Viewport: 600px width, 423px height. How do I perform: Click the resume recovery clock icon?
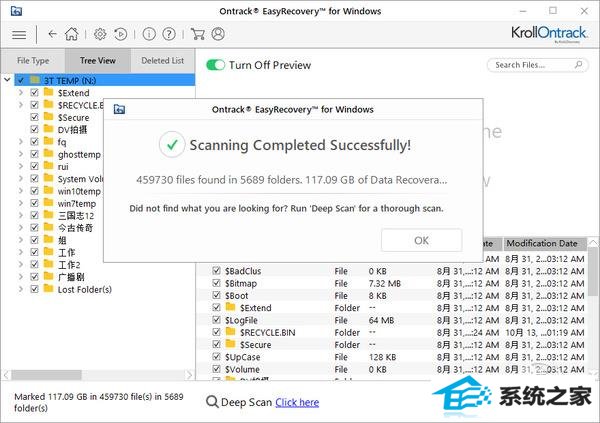click(x=121, y=34)
